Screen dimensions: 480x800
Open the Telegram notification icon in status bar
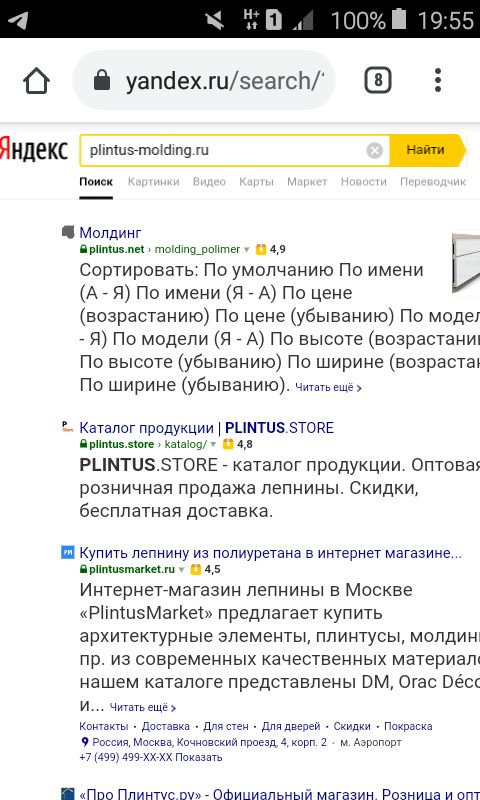tap(18, 20)
